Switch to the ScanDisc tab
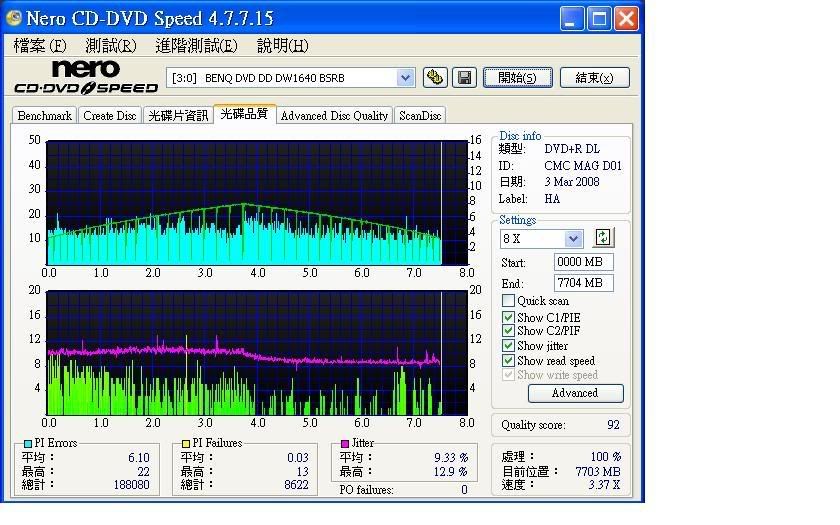This screenshot has height=525, width=840. (420, 115)
